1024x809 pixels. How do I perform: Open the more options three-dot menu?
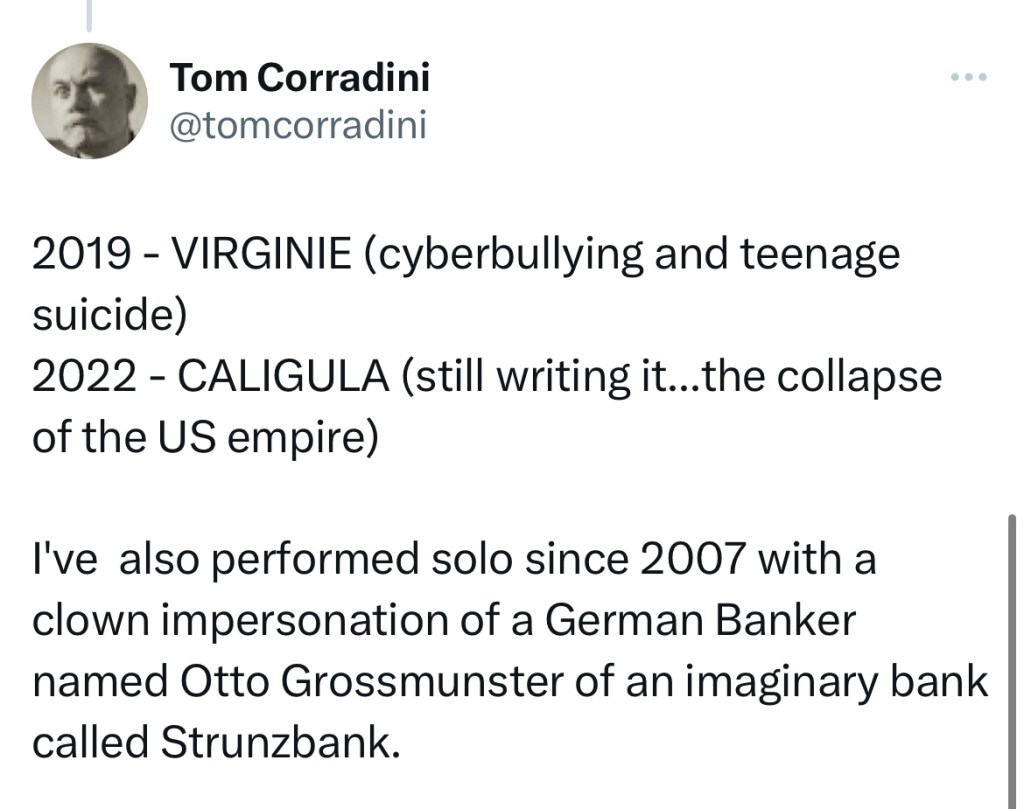[969, 77]
